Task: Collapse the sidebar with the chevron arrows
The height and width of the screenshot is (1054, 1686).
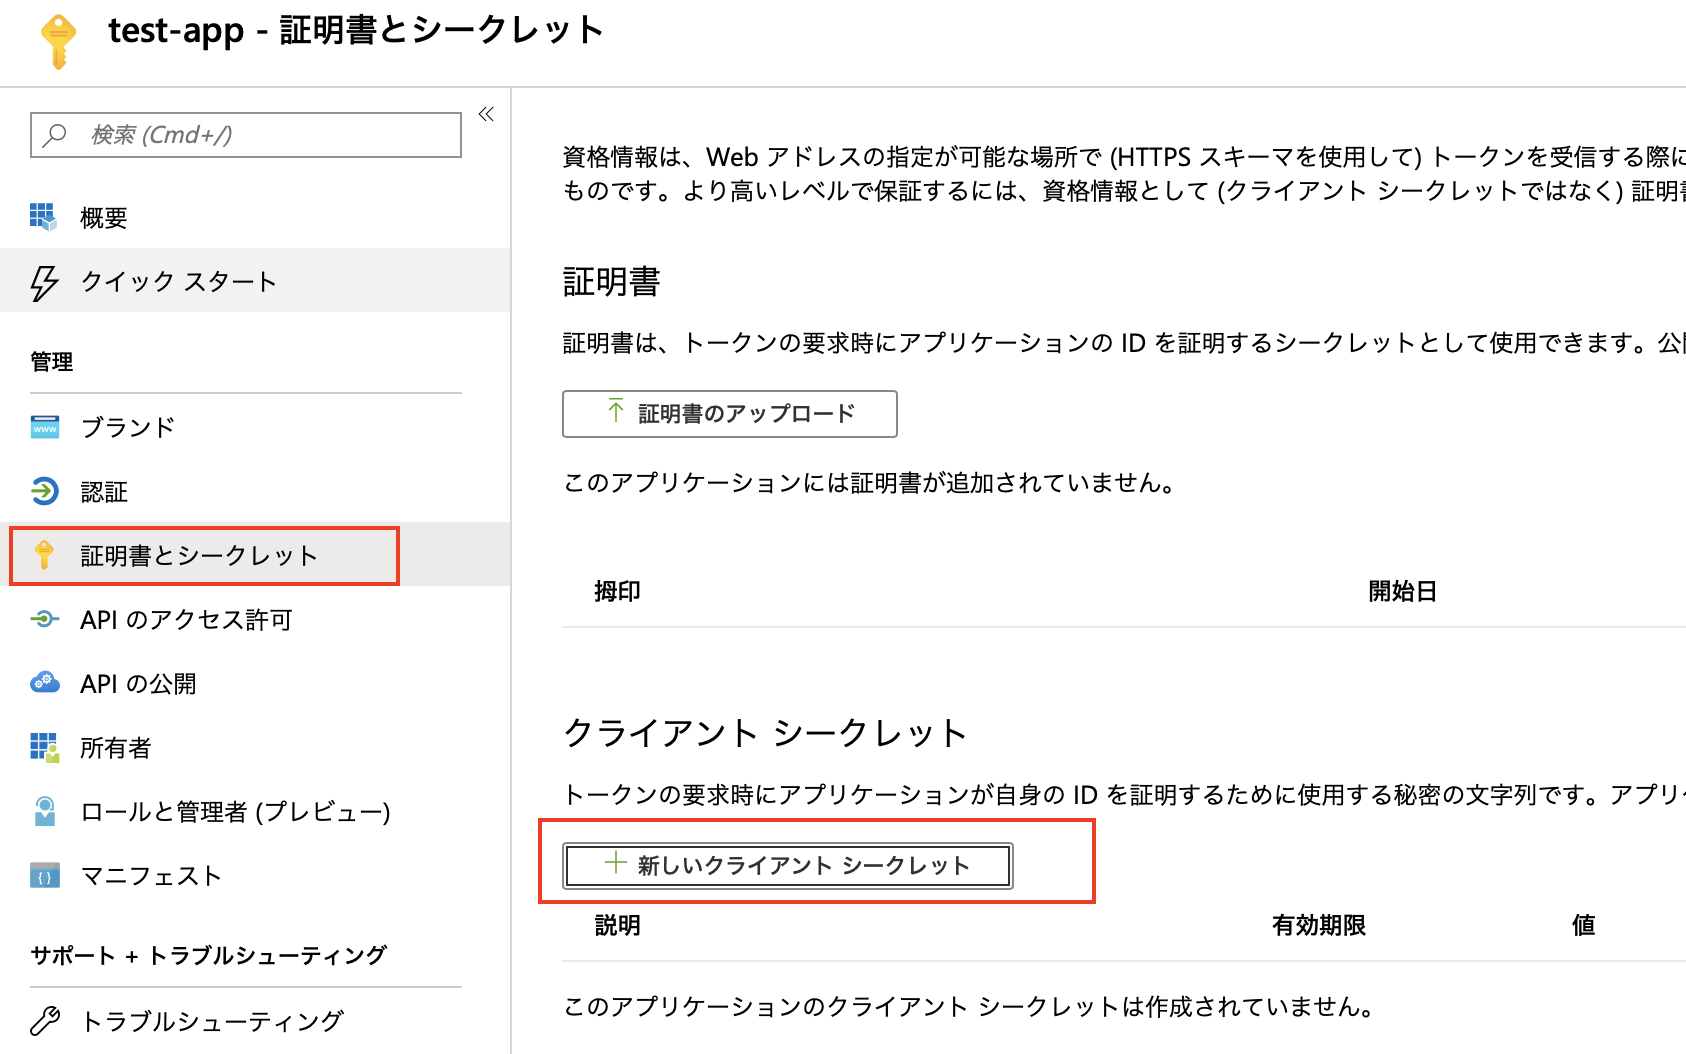Action: click(x=485, y=114)
